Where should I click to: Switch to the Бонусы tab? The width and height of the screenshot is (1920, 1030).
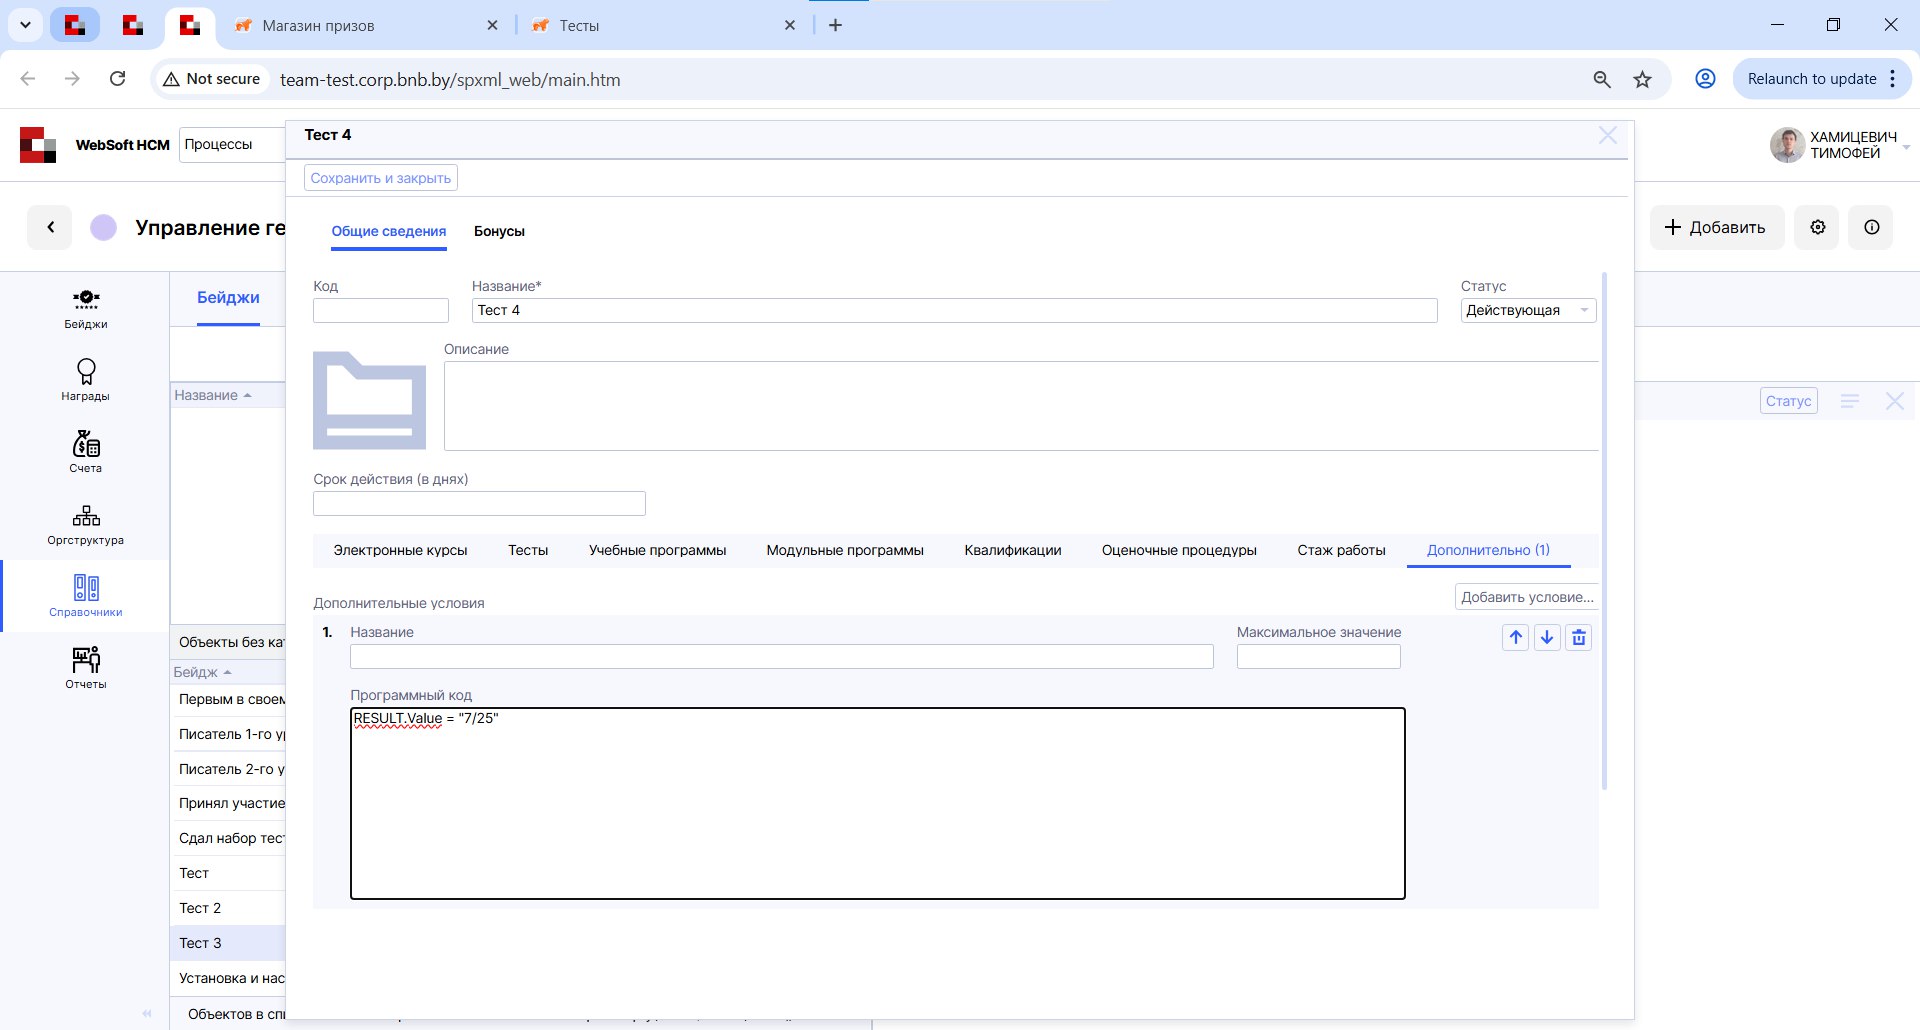tap(499, 232)
